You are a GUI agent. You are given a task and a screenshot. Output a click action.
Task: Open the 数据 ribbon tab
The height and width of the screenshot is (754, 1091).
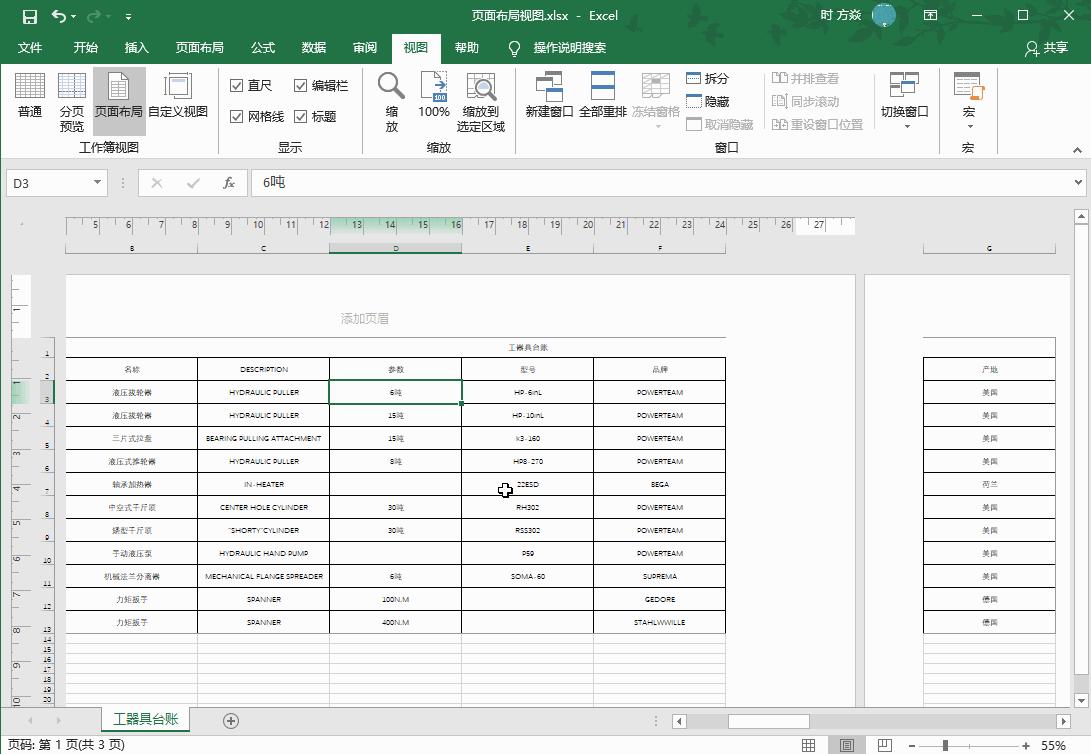tap(313, 47)
